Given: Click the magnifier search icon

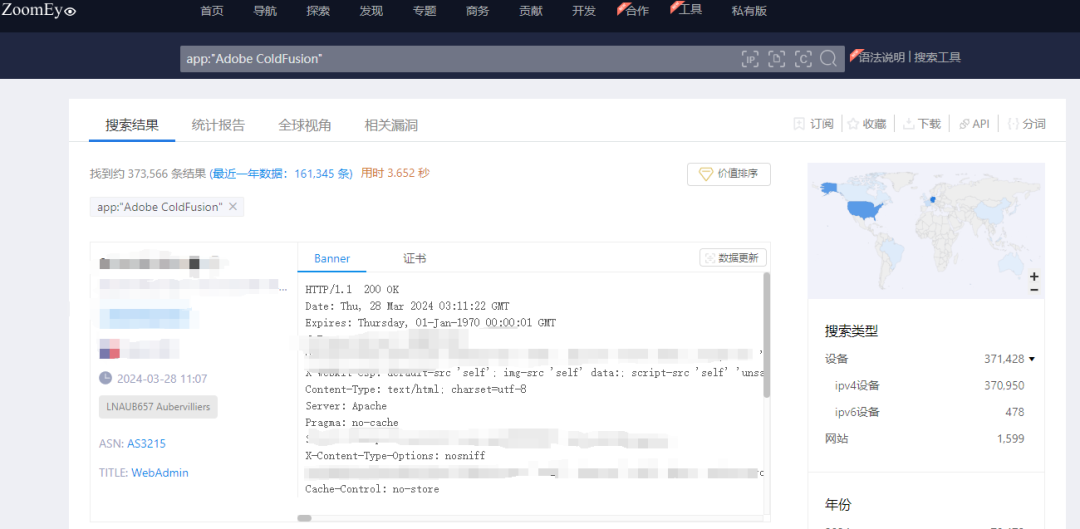Looking at the screenshot, I should (x=828, y=59).
